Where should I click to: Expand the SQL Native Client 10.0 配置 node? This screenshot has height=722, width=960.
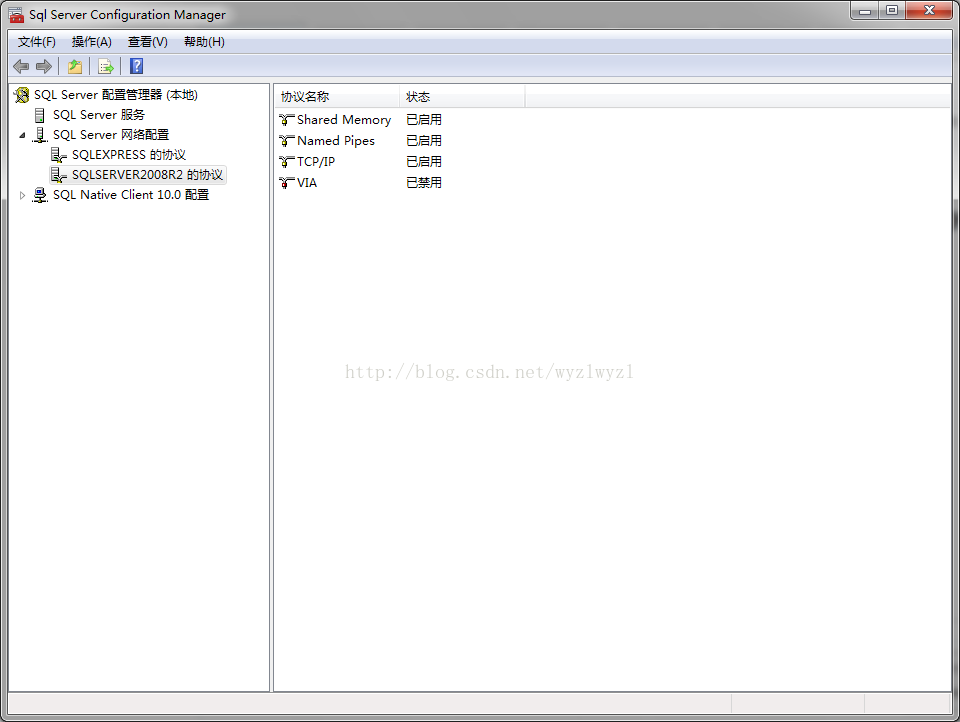23,195
